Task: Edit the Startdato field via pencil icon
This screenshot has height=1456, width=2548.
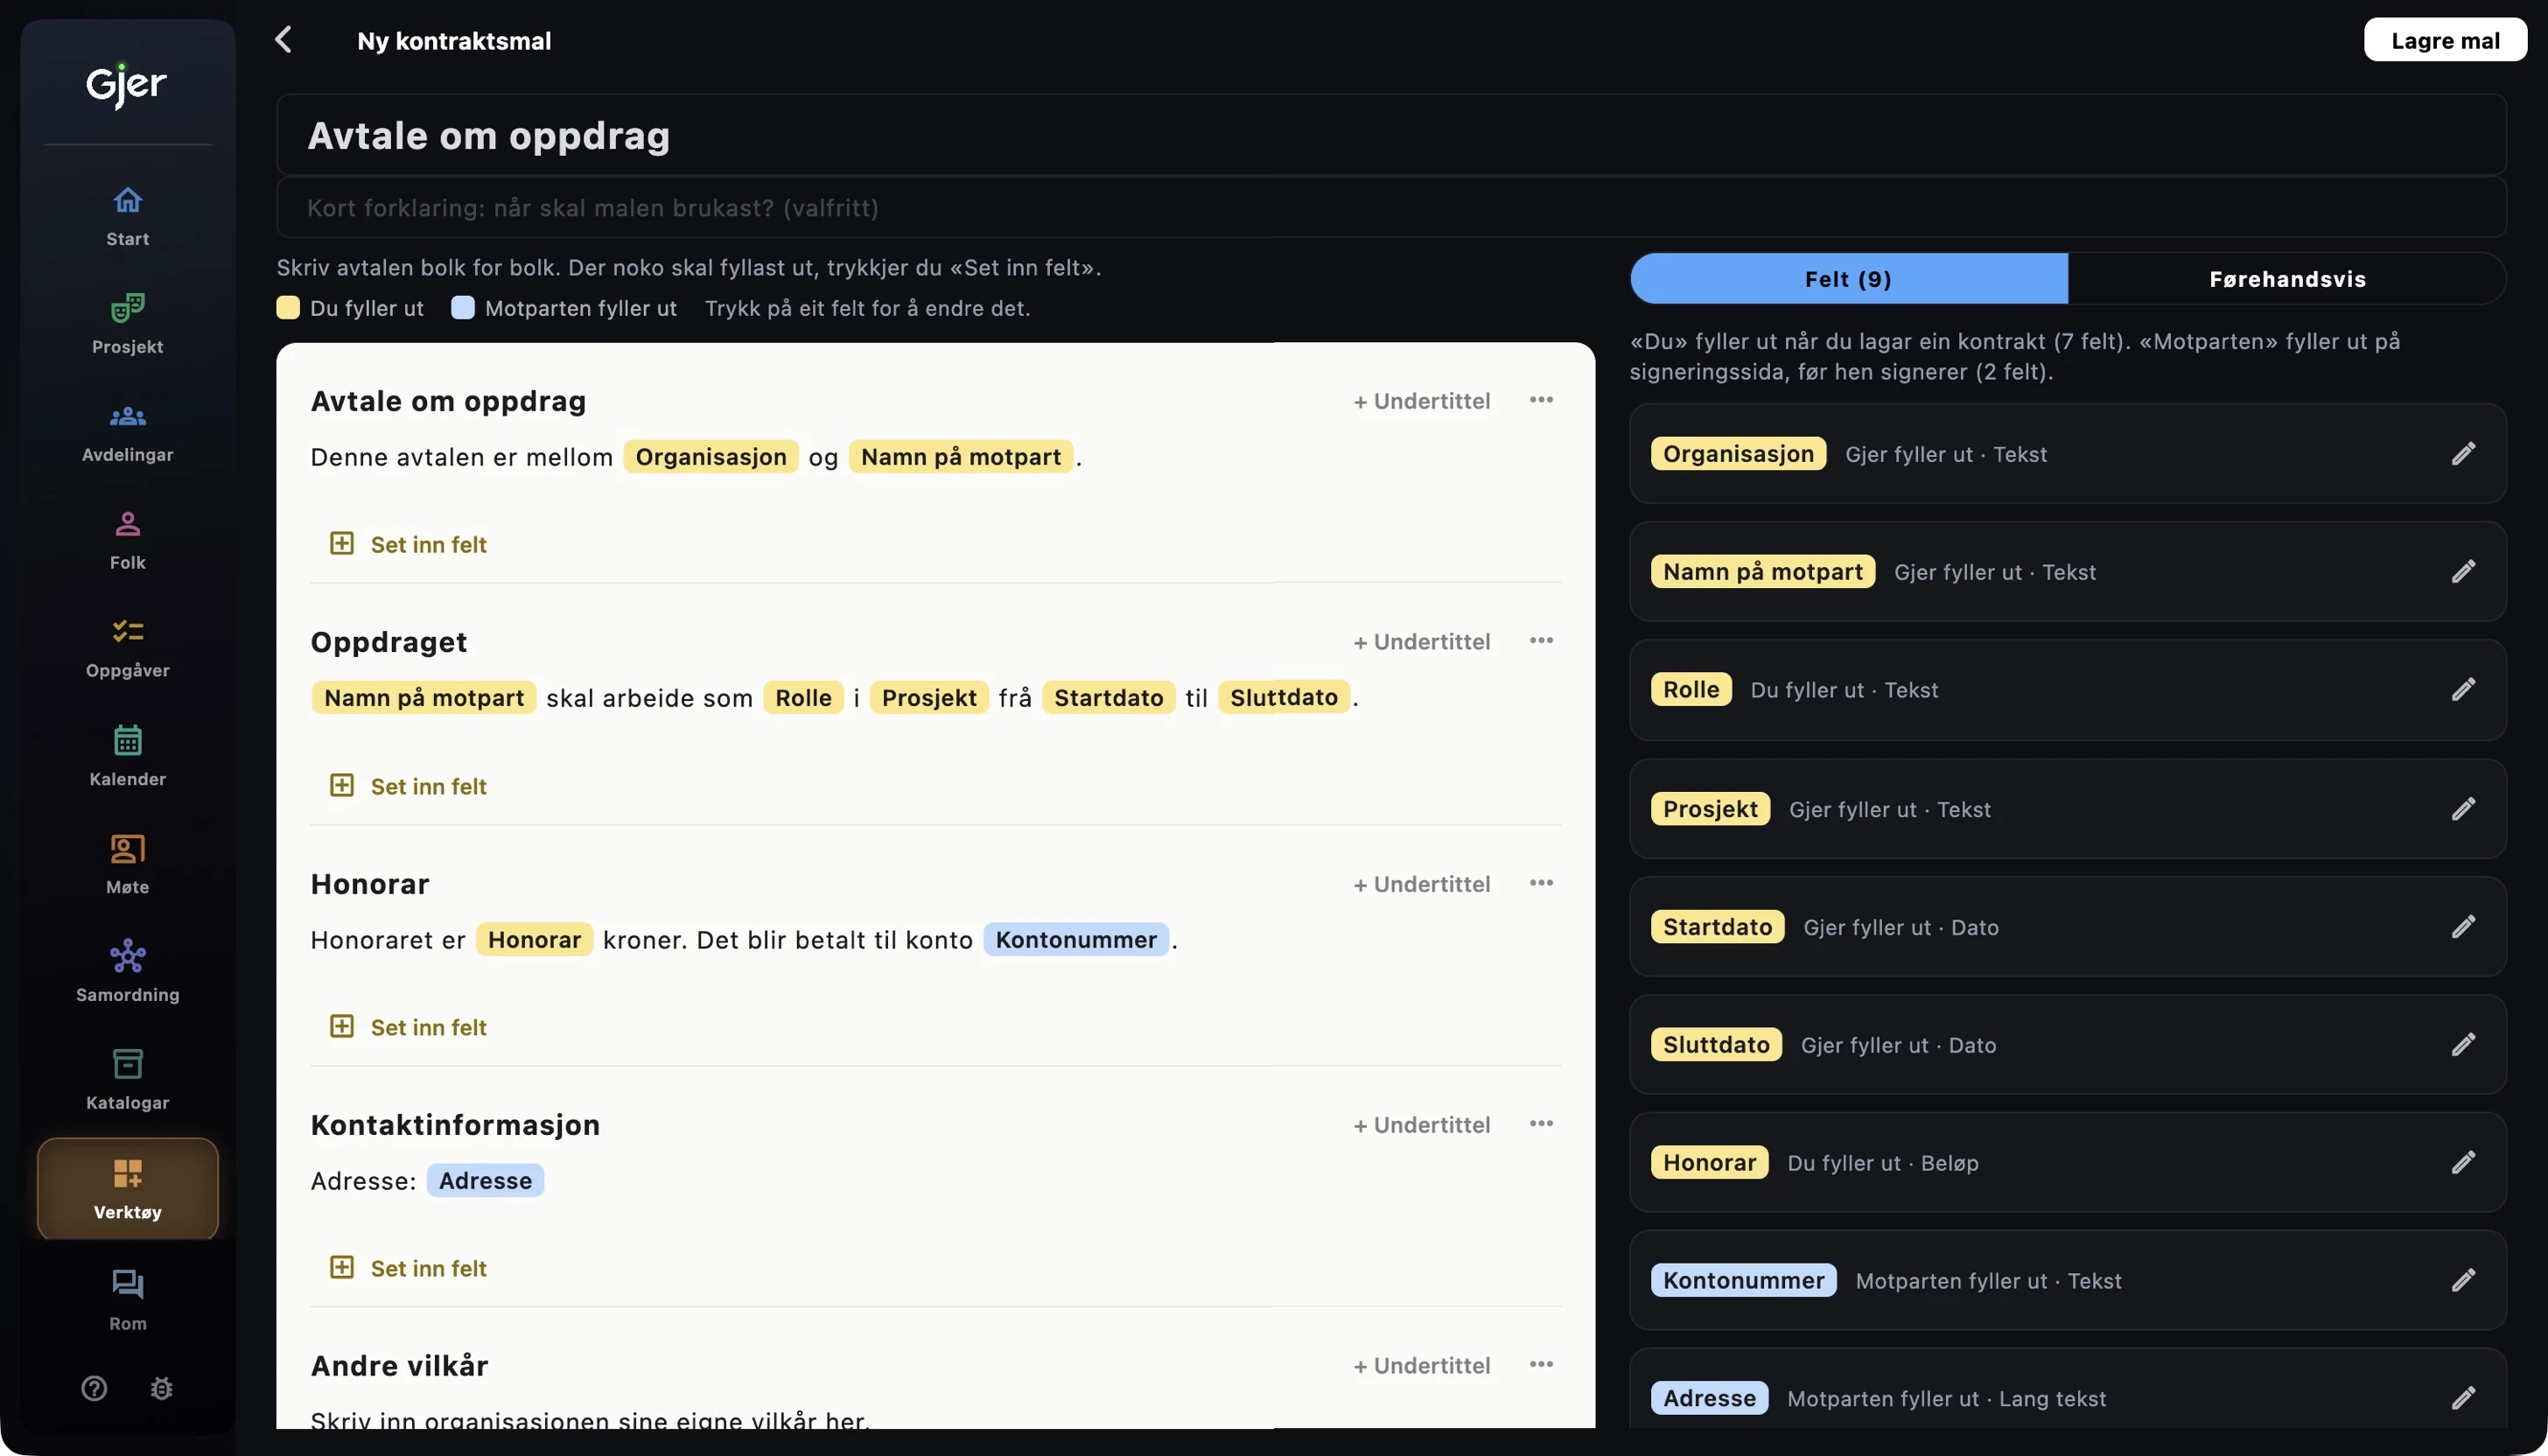Action: click(2463, 927)
